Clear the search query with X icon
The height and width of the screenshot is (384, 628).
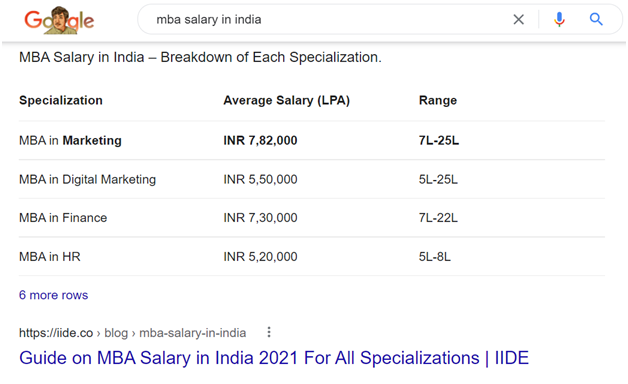[x=519, y=19]
